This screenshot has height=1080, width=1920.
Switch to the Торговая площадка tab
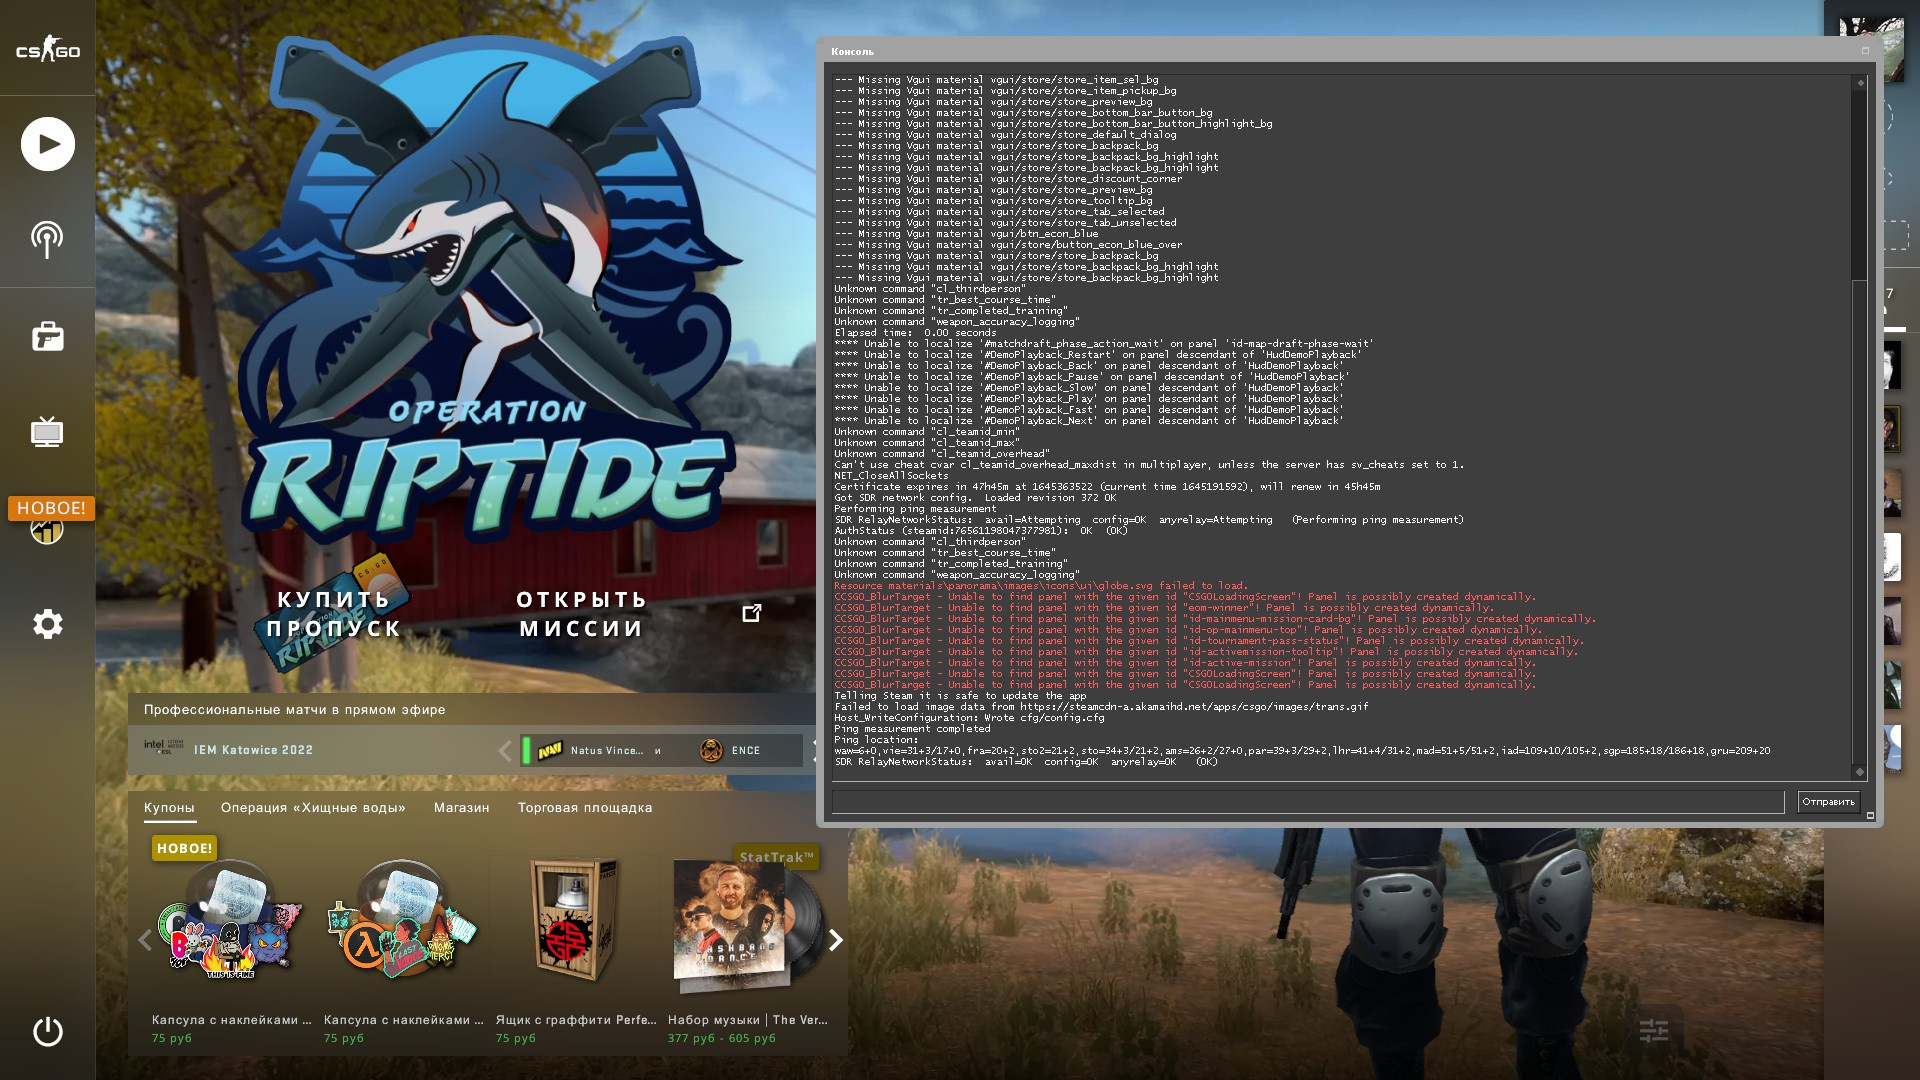585,808
